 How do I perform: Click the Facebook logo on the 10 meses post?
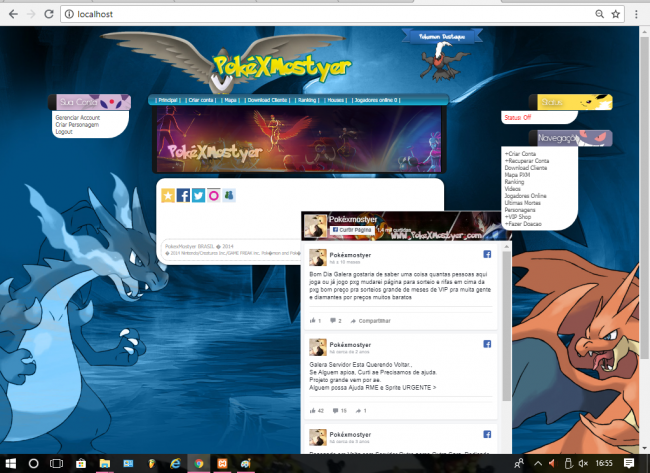487,254
